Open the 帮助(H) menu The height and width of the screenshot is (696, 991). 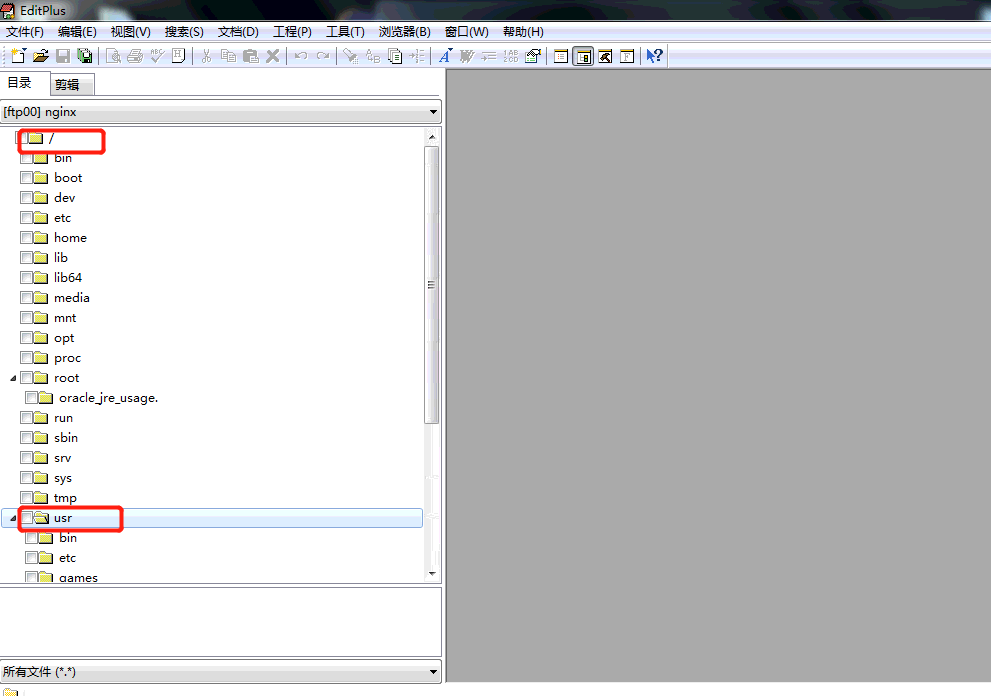pos(523,32)
